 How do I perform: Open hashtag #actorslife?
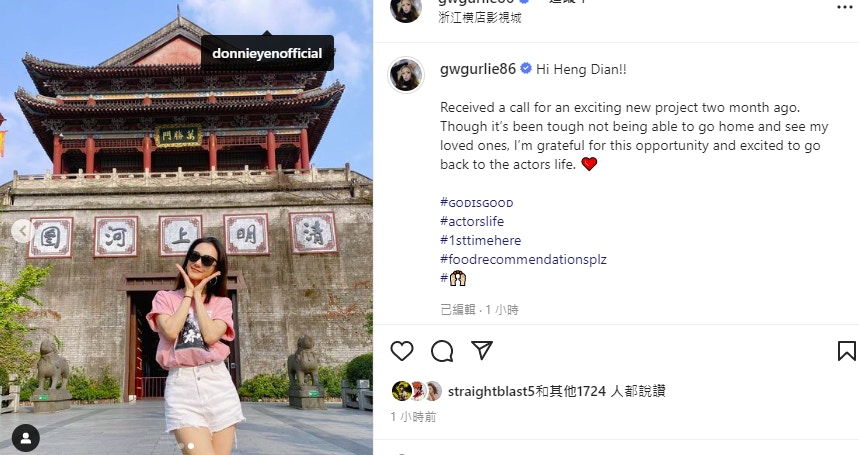pyautogui.click(x=472, y=221)
